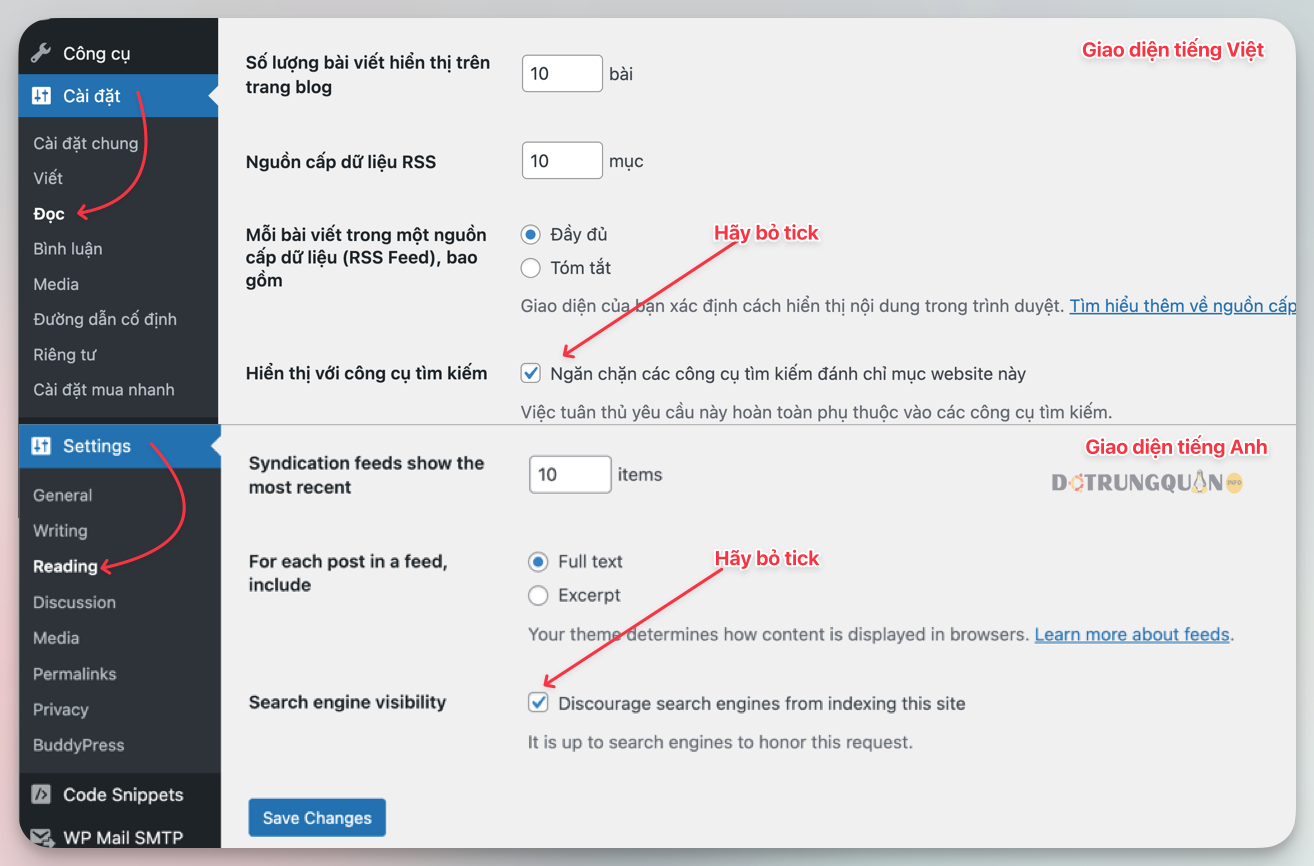Click the blog posts count field with bài
This screenshot has height=866, width=1314.
pos(562,74)
